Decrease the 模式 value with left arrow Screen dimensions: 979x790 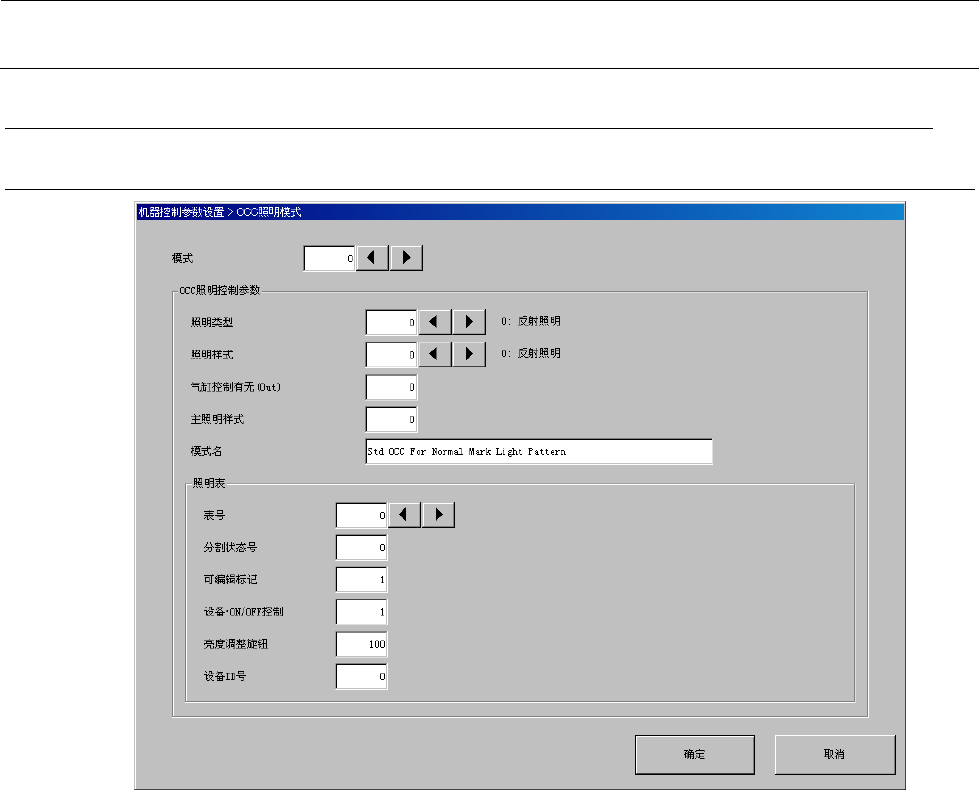(x=373, y=258)
